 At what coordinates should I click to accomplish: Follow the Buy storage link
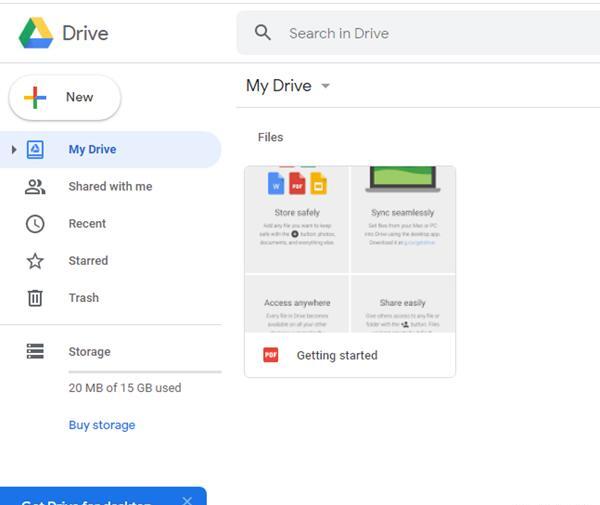click(x=102, y=425)
